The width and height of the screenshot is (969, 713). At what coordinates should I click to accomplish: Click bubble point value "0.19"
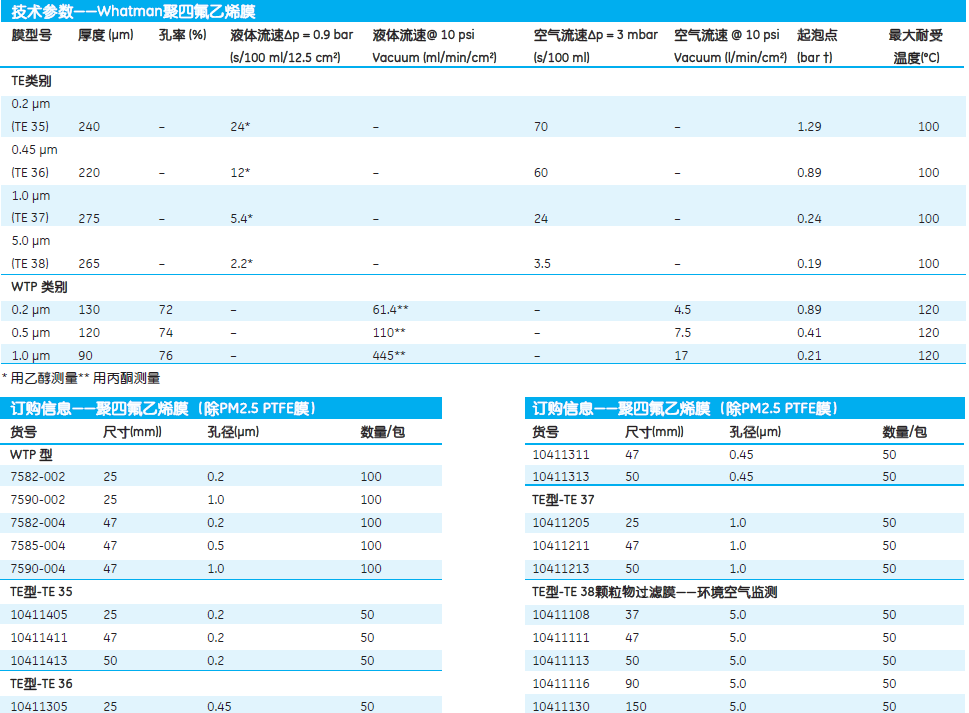tap(809, 264)
